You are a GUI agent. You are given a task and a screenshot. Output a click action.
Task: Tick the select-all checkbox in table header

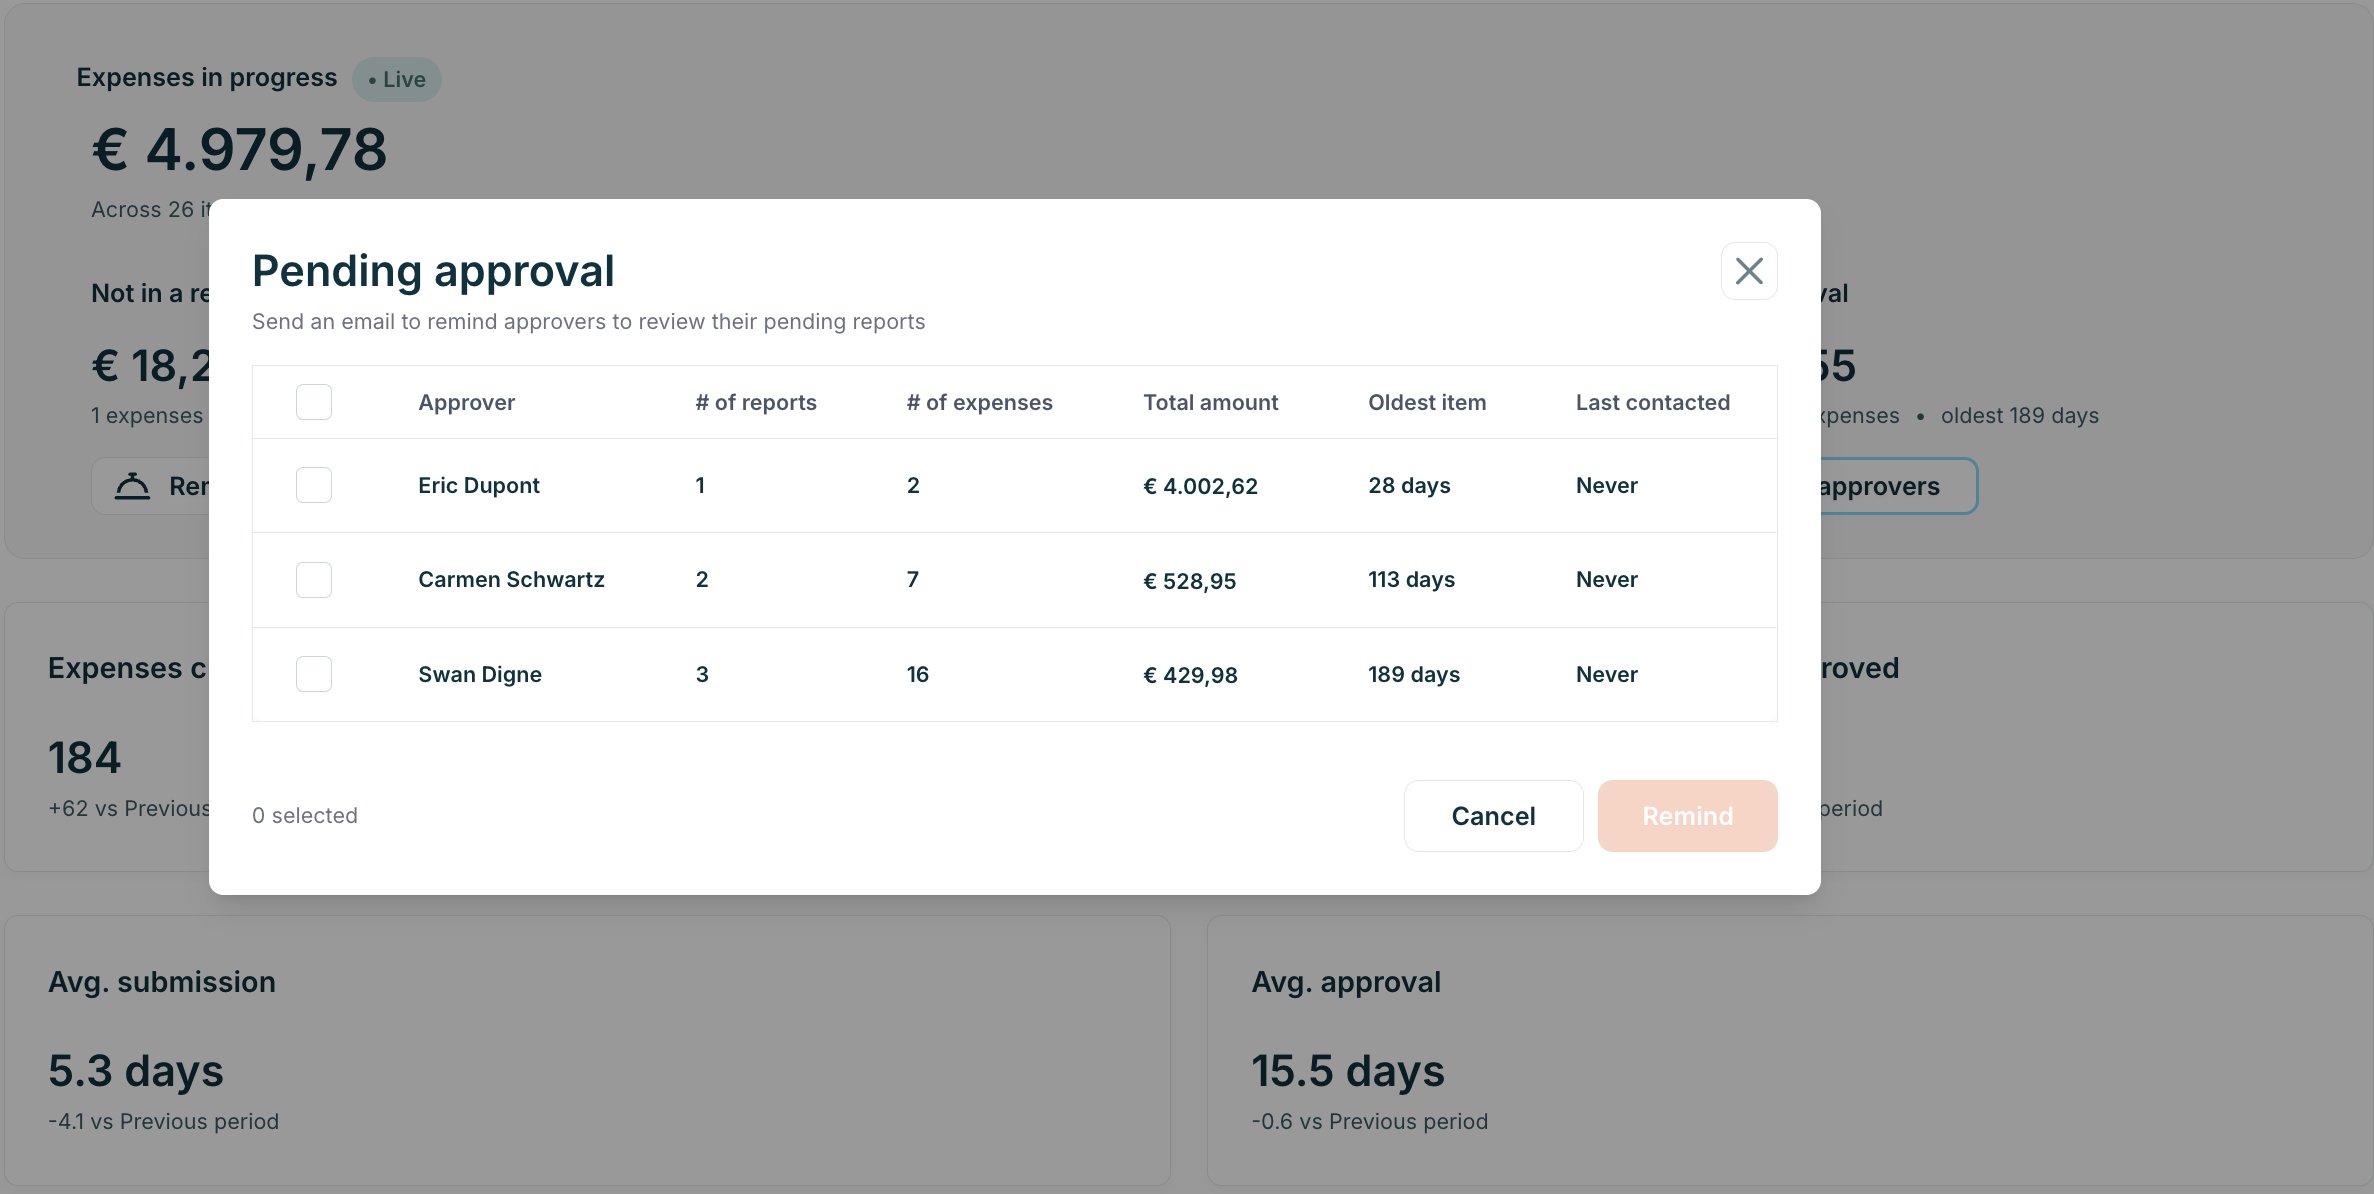314,402
